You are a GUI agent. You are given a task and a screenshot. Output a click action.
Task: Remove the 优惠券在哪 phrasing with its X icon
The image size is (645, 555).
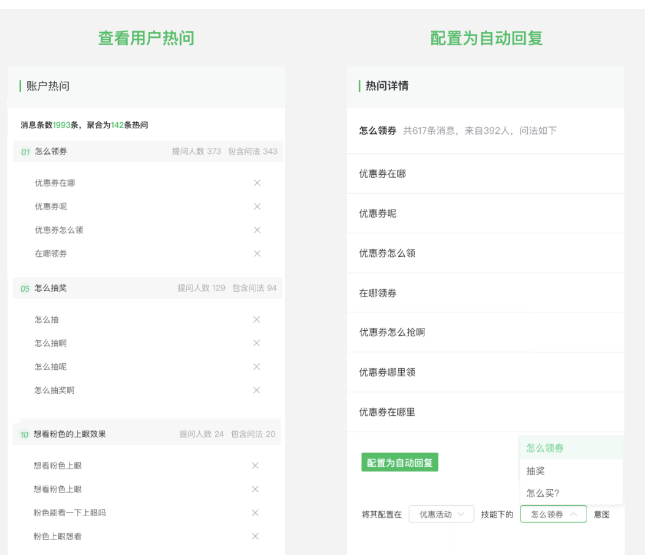click(257, 183)
